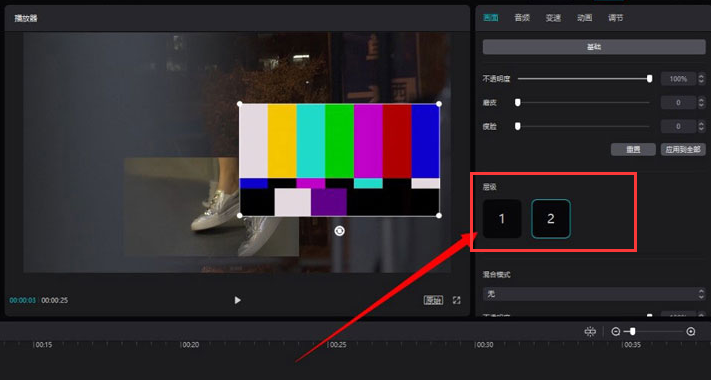Click the 瘦脸 value field
The image size is (711, 380).
coord(678,126)
